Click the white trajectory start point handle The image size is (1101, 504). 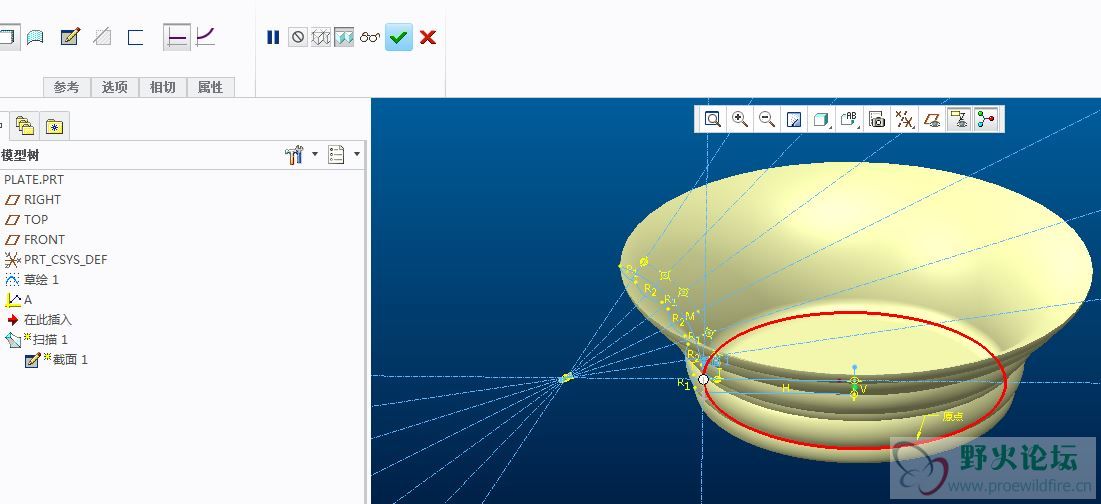tap(704, 379)
